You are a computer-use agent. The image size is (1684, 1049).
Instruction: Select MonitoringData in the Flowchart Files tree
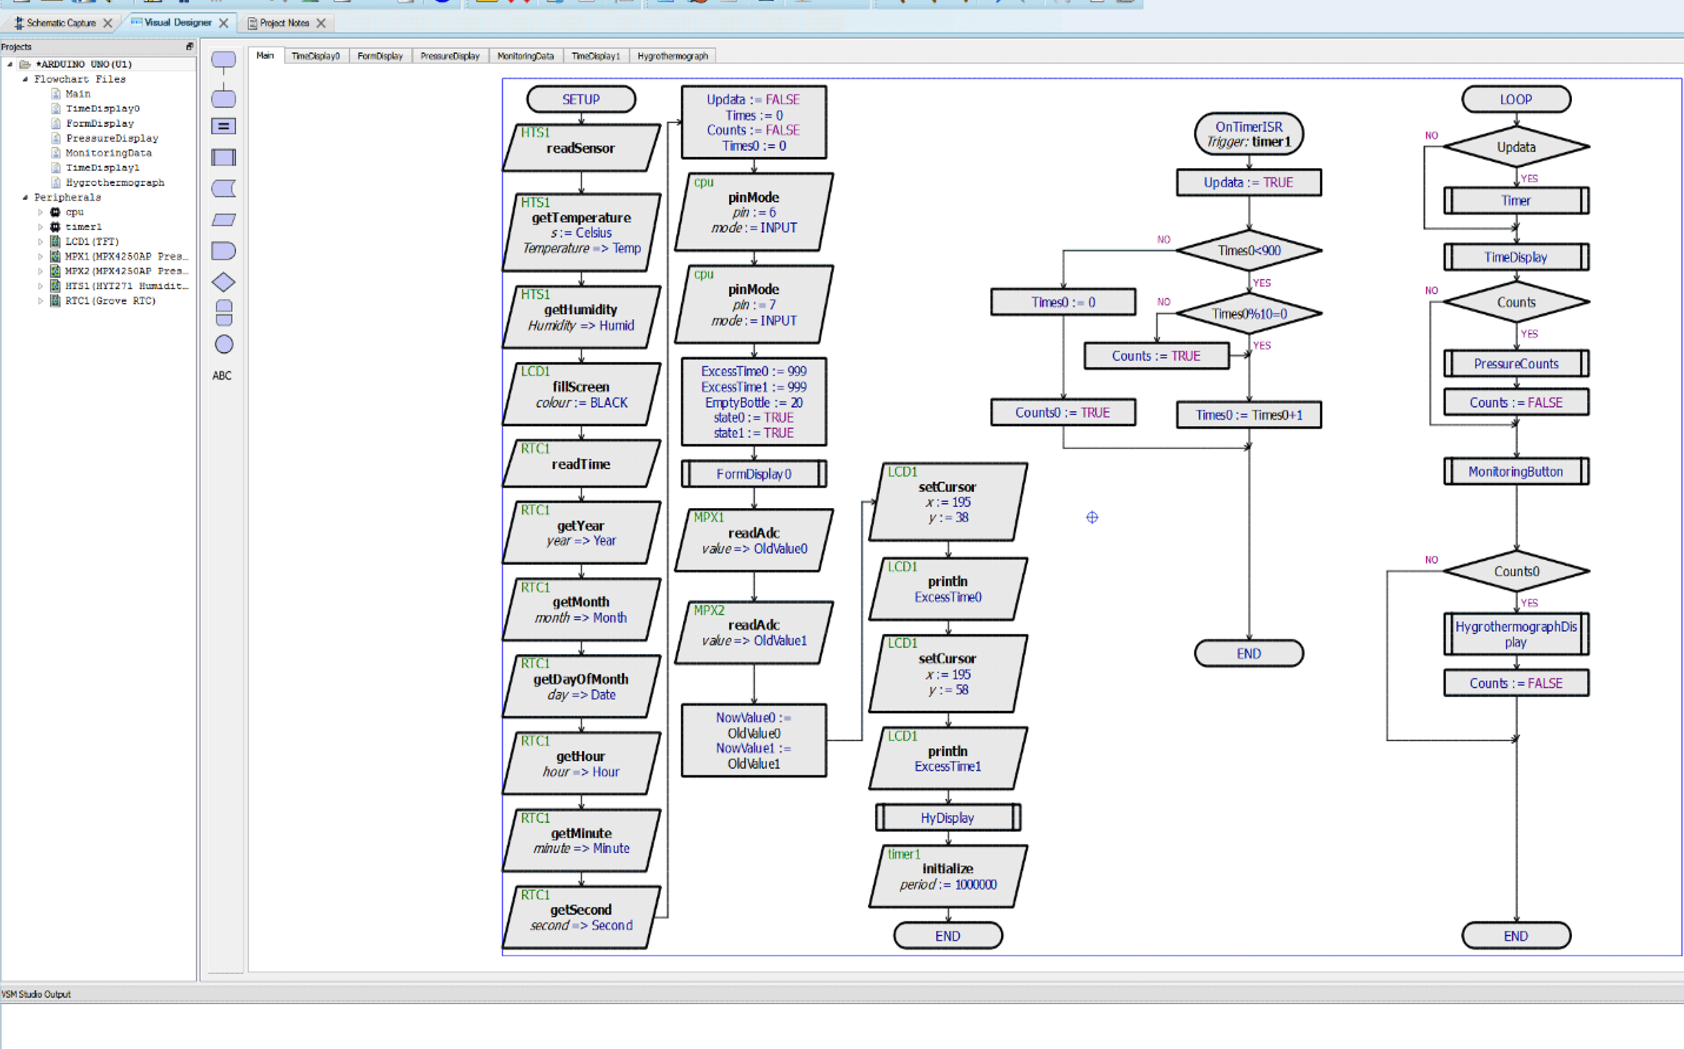109,153
